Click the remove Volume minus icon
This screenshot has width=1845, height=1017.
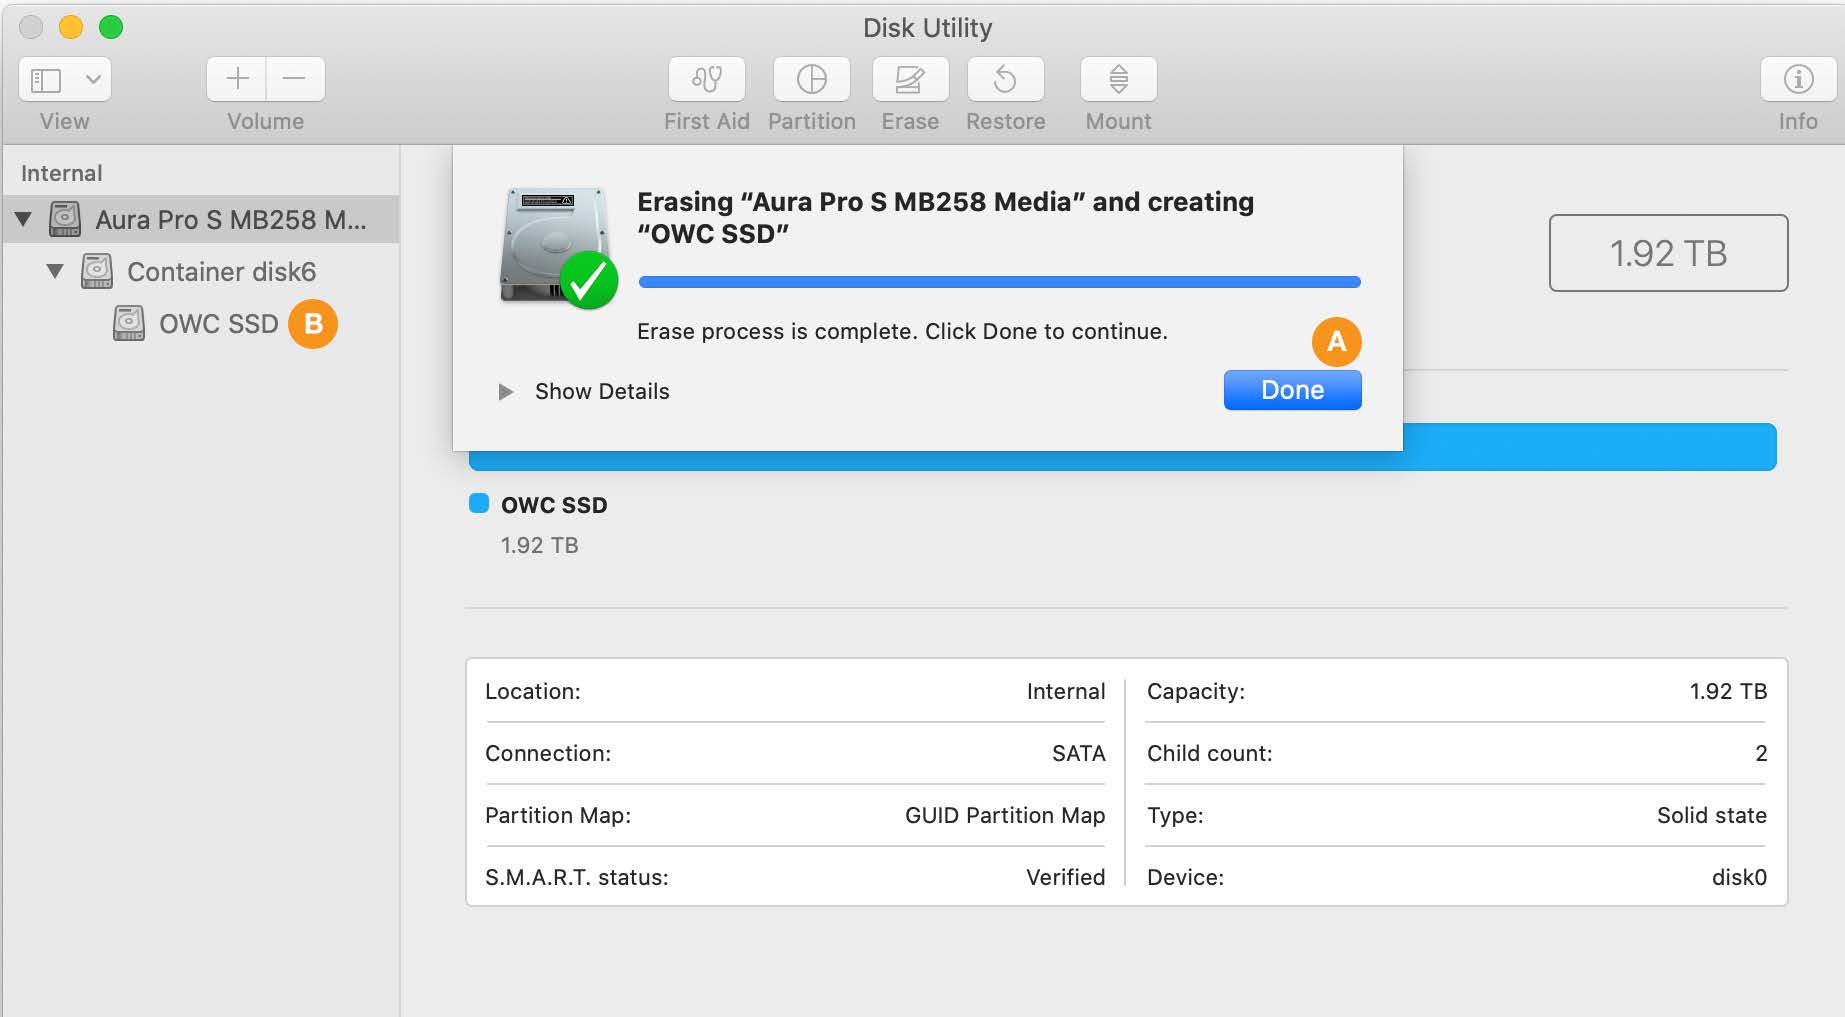pyautogui.click(x=295, y=79)
